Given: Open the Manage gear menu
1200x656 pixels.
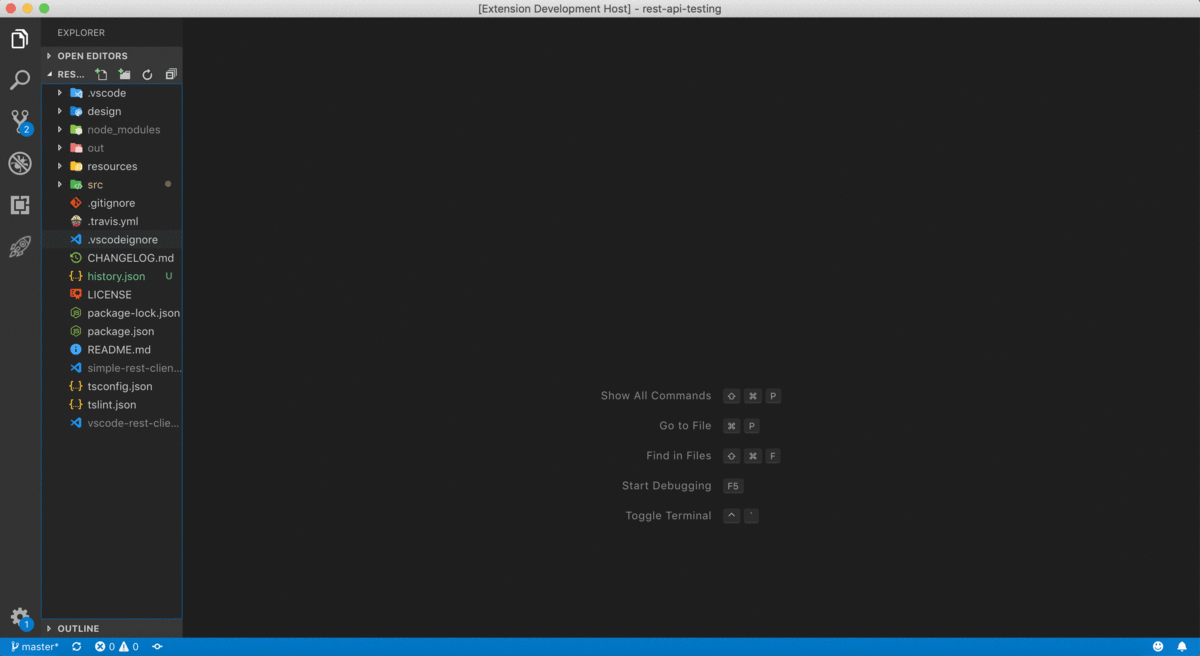Looking at the screenshot, I should [20, 618].
